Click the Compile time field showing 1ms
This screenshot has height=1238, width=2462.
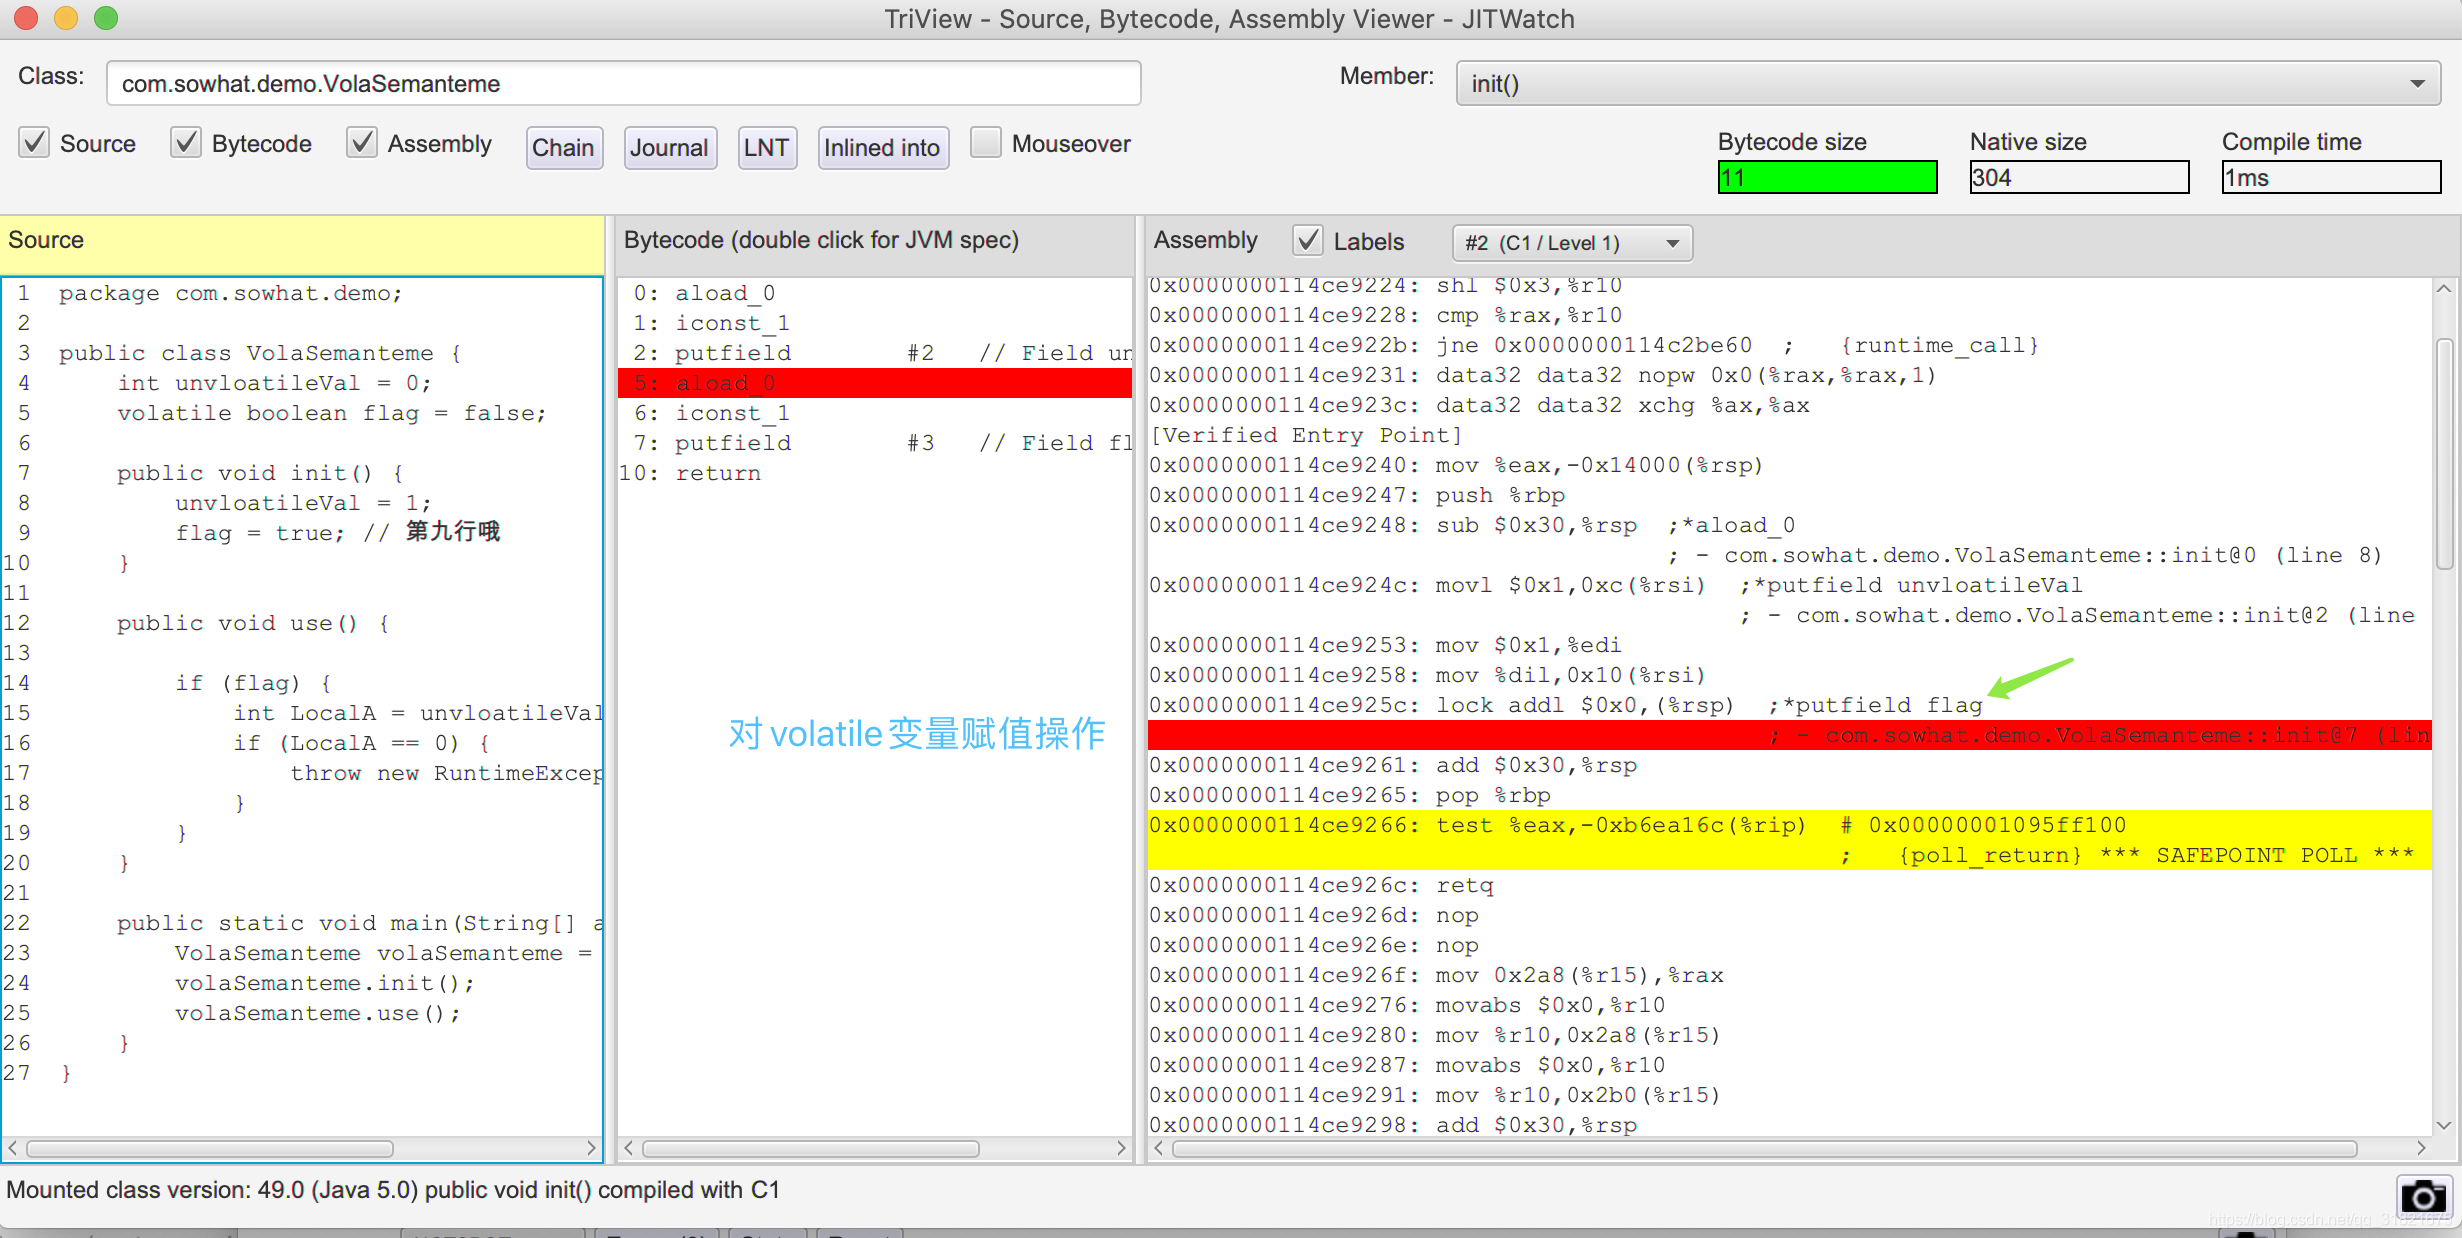2331,178
